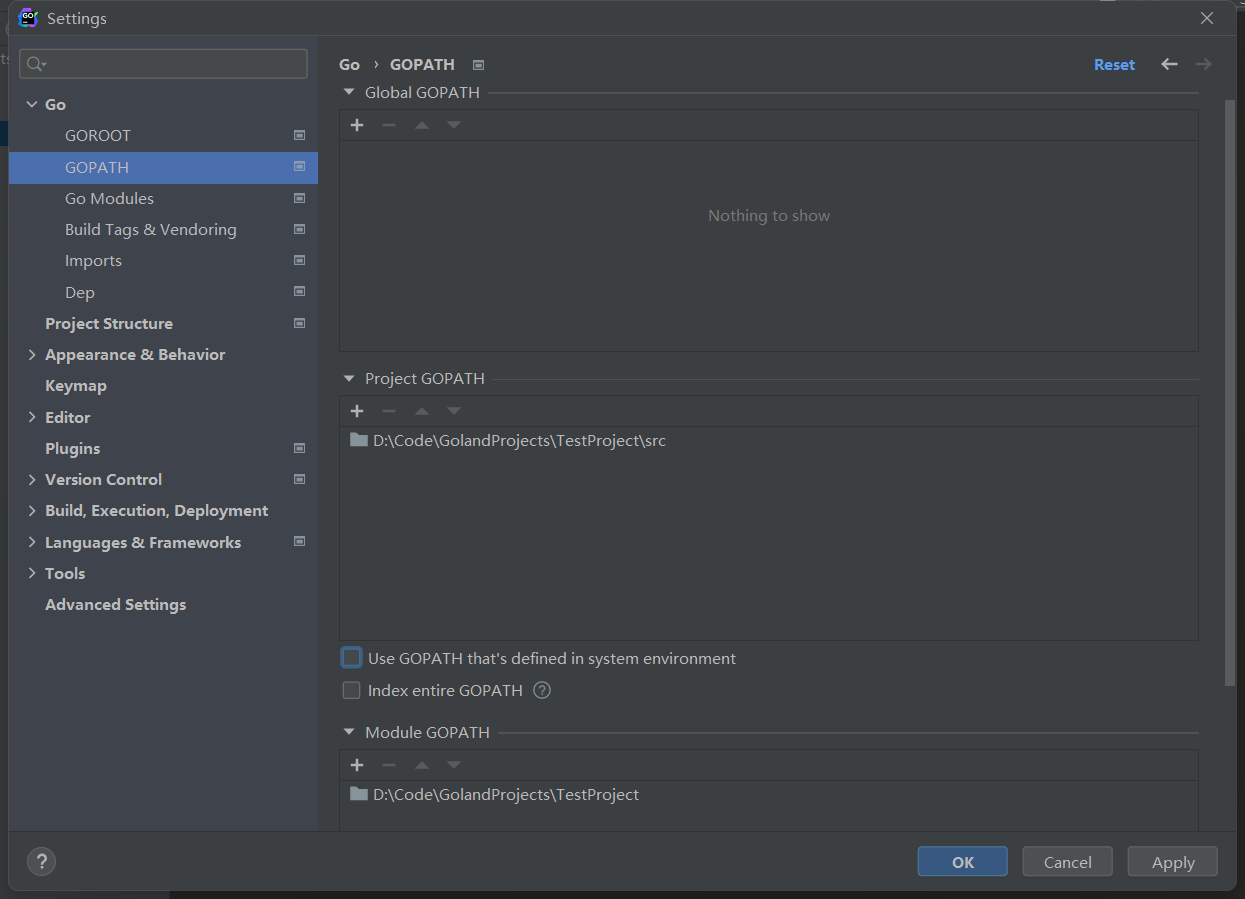Click project-level icon beside GOPATH breadcrumb
1245x899 pixels.
[x=478, y=65]
